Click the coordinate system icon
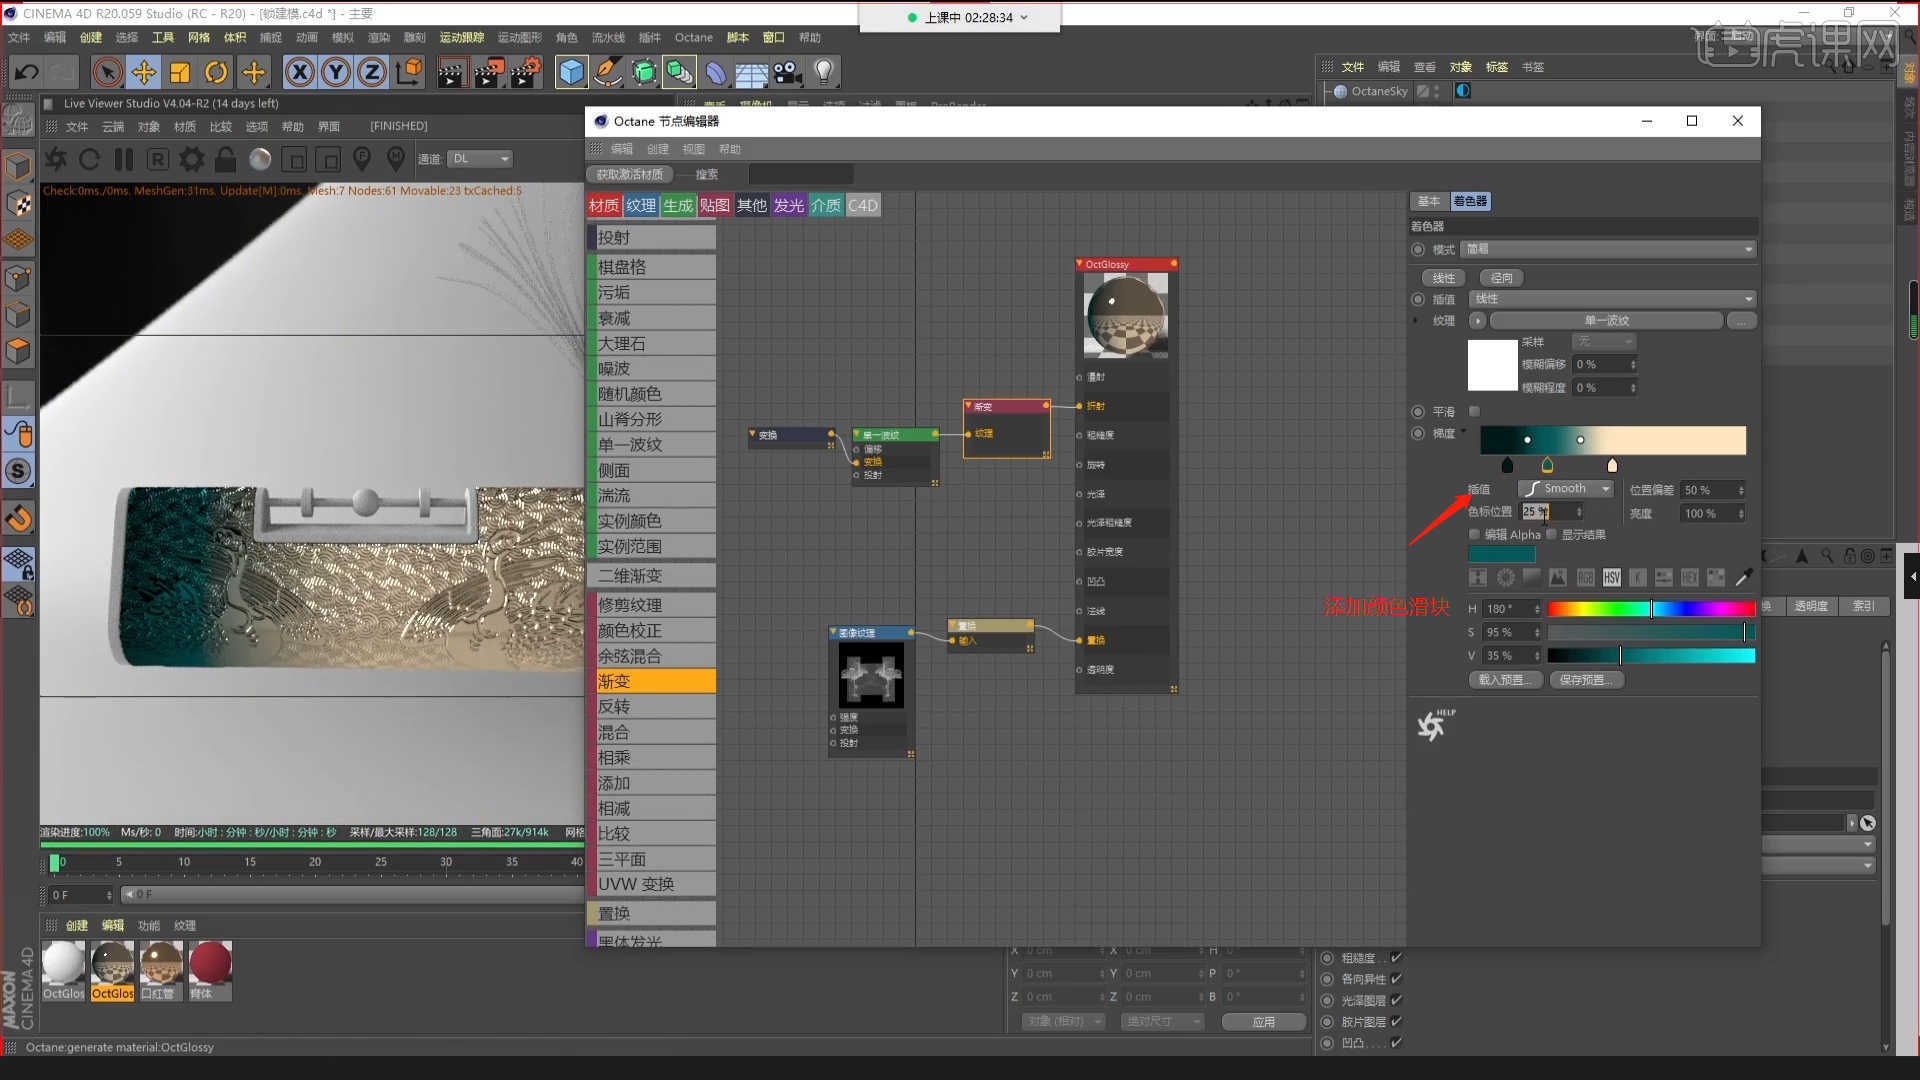Viewport: 1920px width, 1080px height. 409,72
